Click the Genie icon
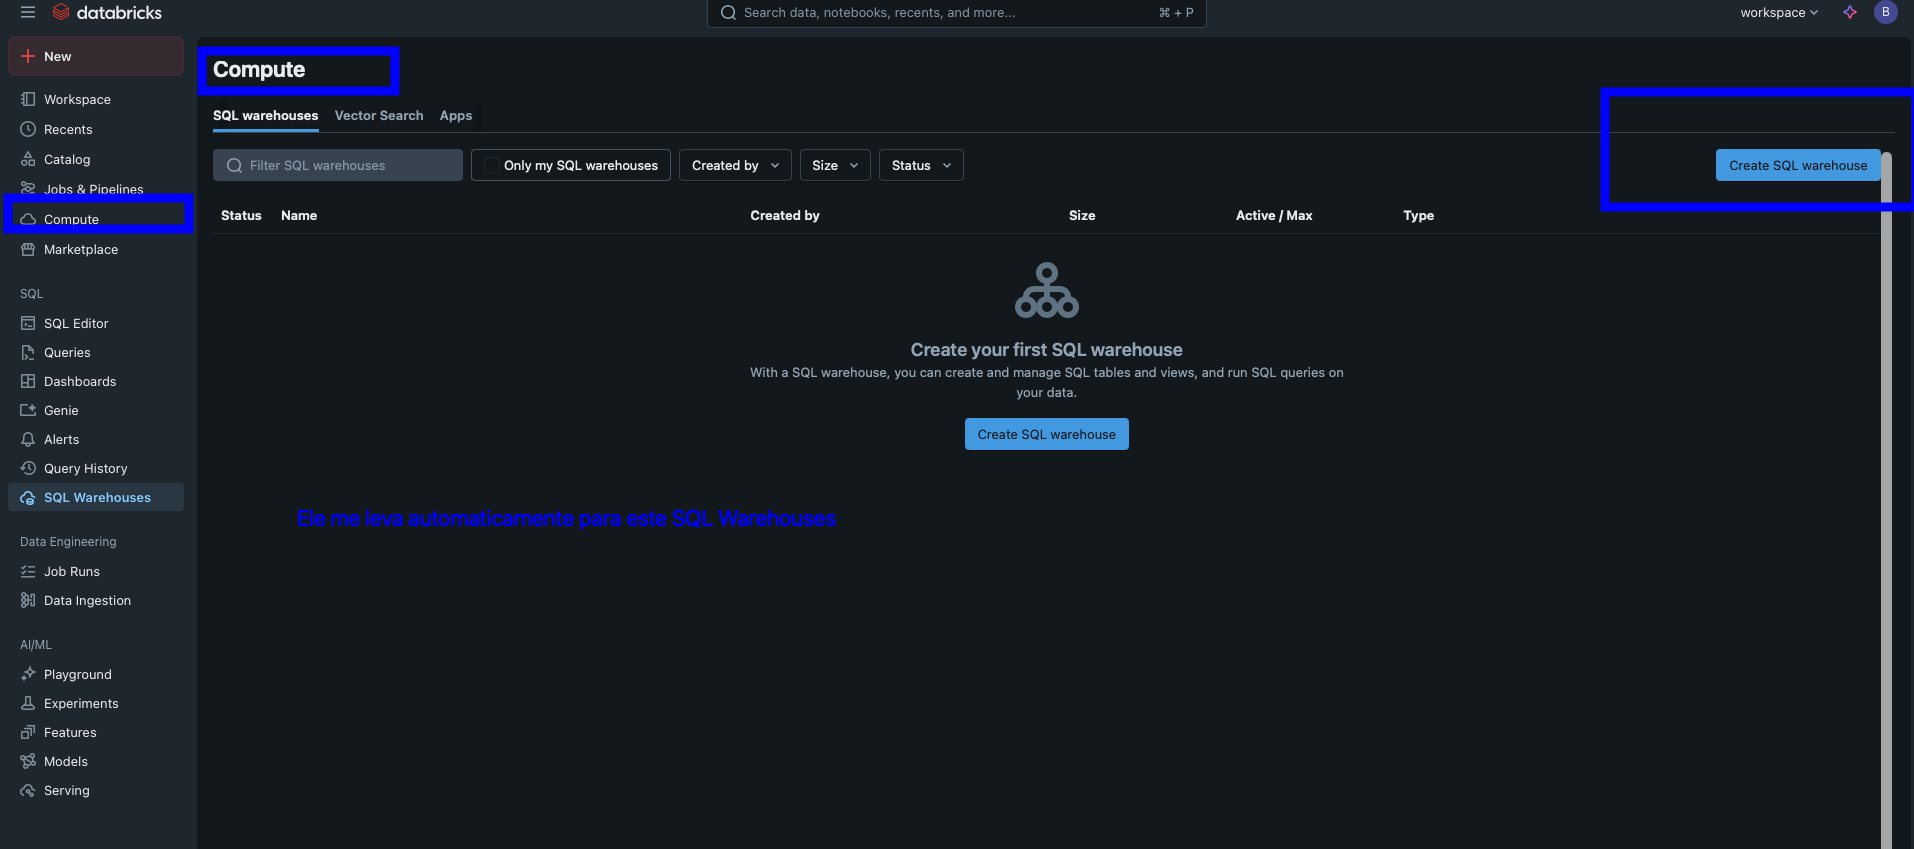 coord(28,410)
